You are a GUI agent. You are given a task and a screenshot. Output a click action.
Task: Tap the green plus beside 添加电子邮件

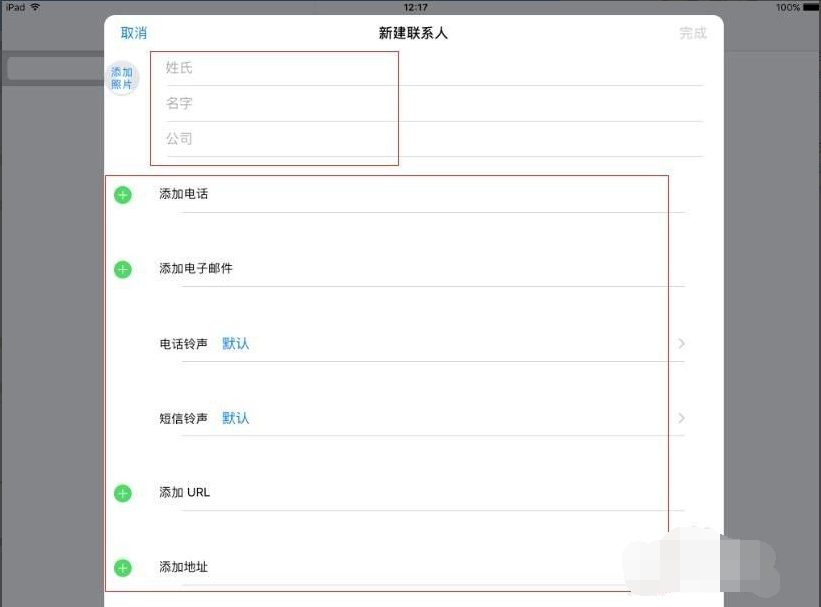pos(122,269)
